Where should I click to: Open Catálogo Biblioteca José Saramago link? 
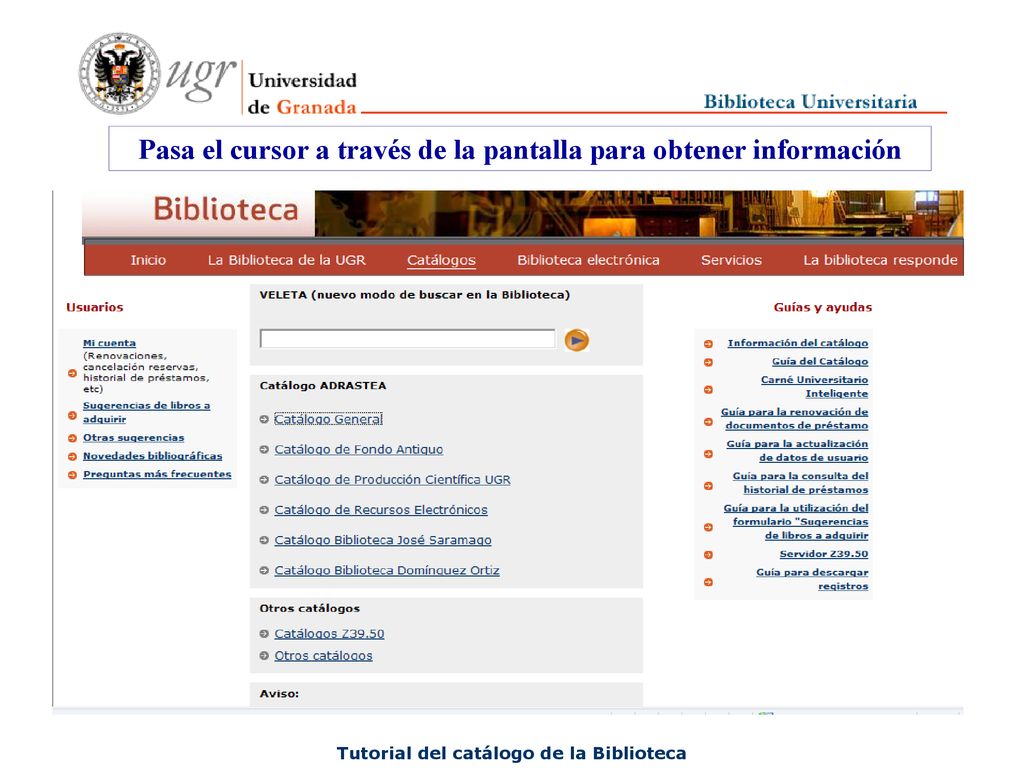coord(383,540)
